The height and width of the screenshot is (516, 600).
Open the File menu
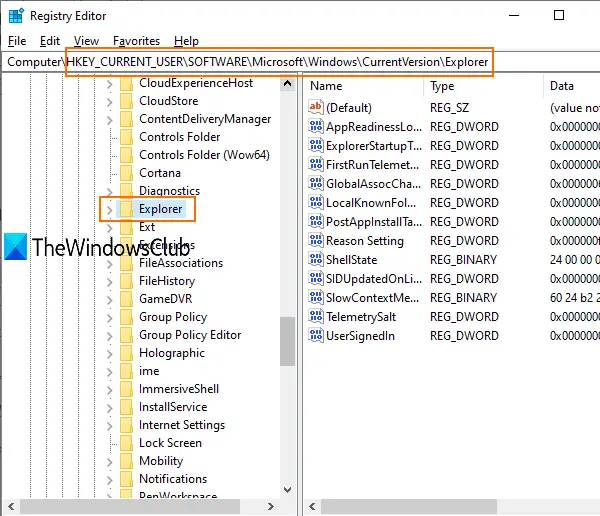17,41
